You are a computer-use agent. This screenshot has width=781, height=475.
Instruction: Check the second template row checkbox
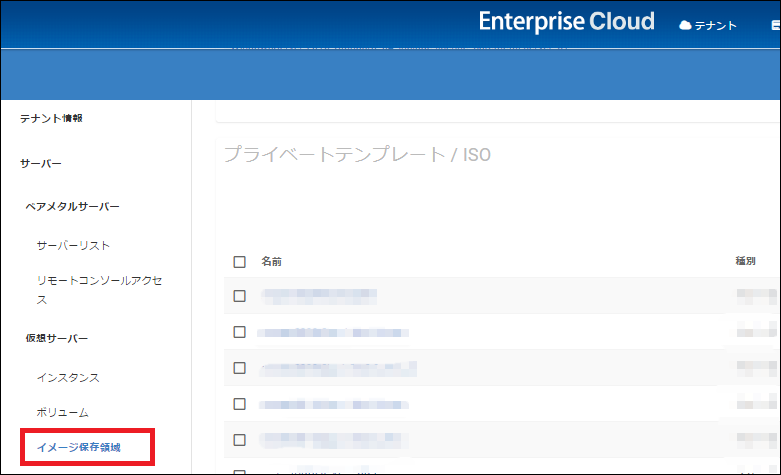(x=239, y=332)
